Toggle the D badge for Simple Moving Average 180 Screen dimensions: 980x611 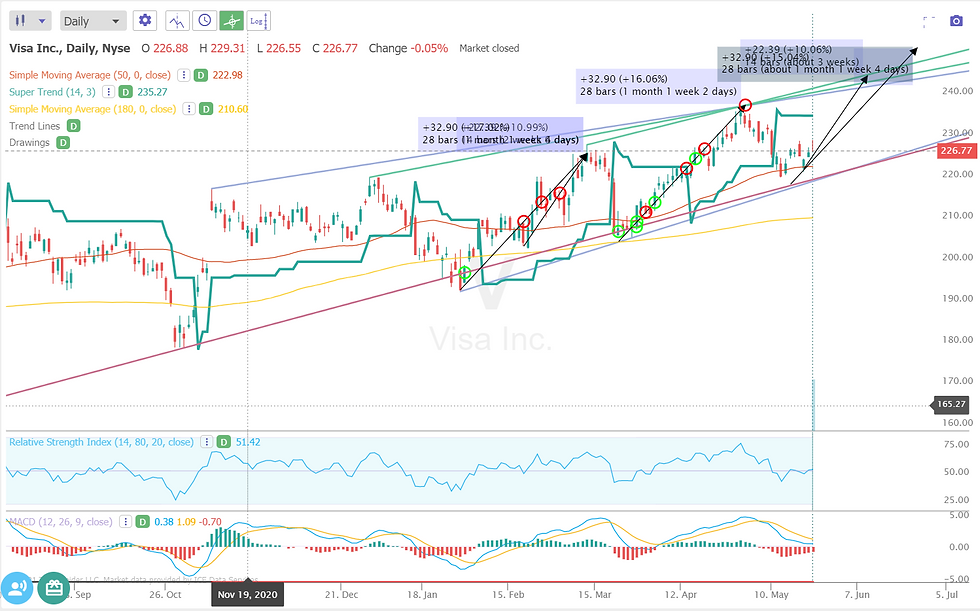click(206, 109)
